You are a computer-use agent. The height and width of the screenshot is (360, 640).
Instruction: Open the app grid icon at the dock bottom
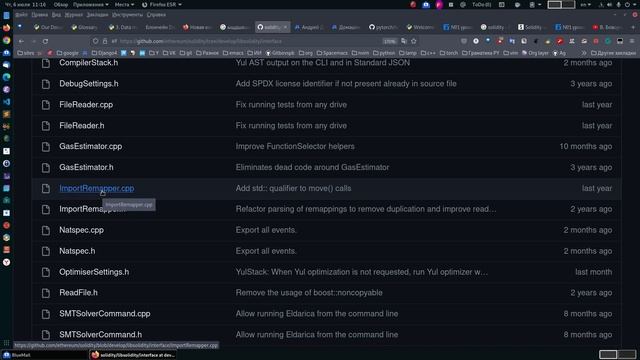7,343
